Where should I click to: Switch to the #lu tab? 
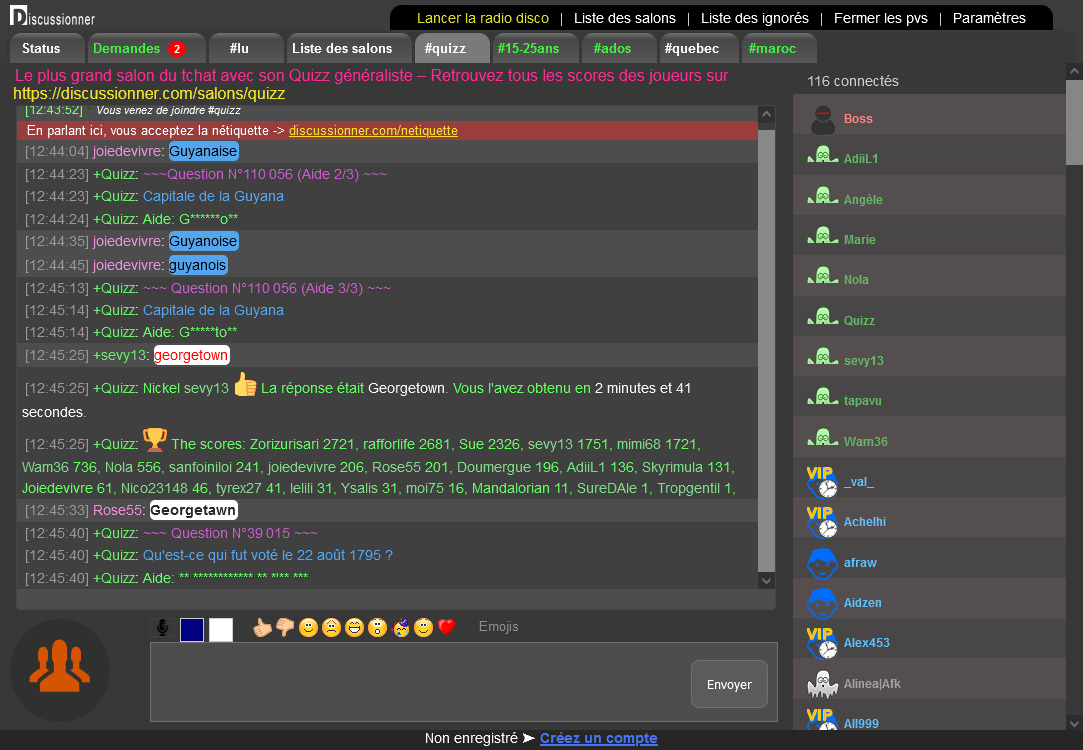pos(245,48)
